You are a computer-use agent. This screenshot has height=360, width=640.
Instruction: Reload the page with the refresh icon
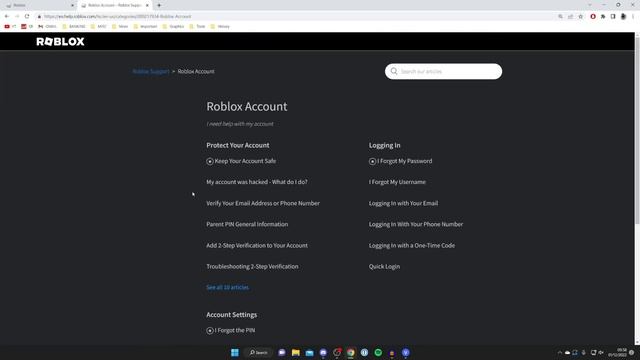click(x=27, y=16)
